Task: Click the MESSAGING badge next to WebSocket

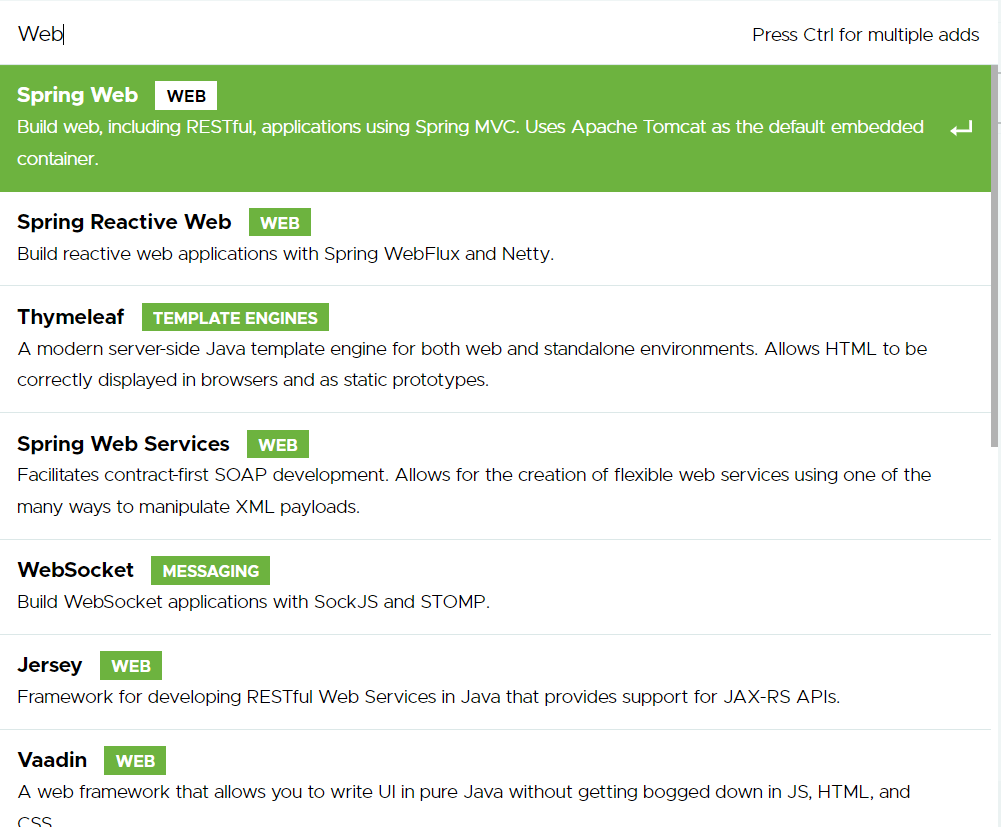Action: pos(210,570)
